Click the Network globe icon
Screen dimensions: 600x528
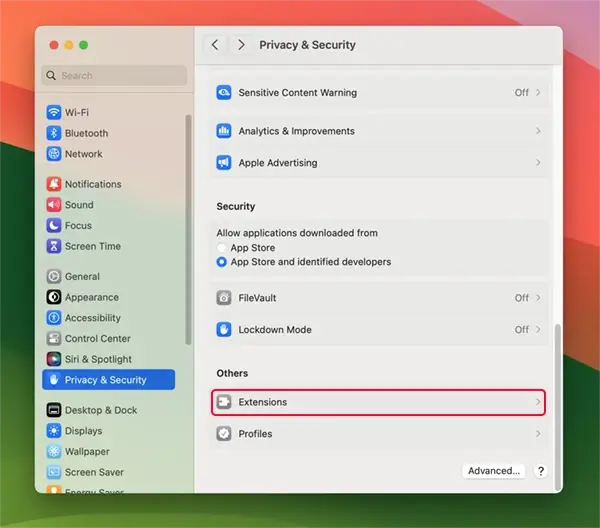click(x=54, y=154)
